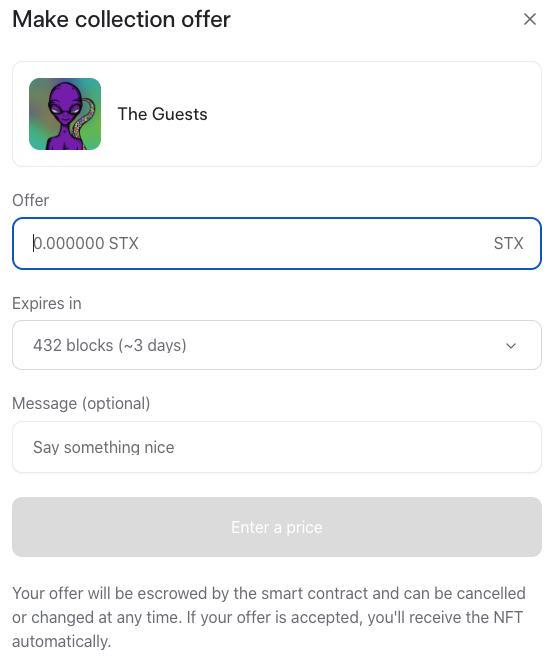Click the Expires in label

tap(47, 303)
